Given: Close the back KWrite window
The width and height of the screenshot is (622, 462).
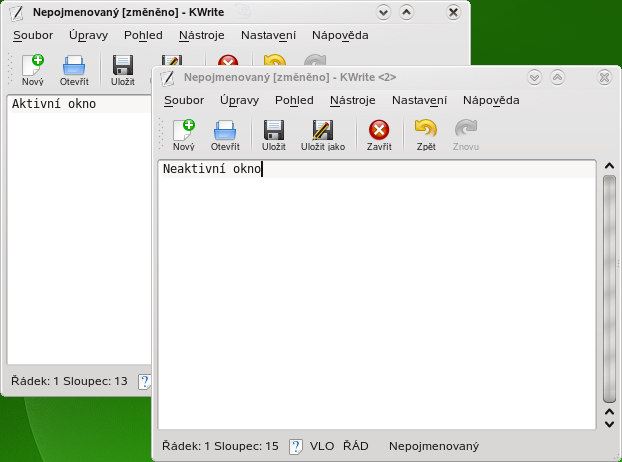Looking at the screenshot, I should tap(453, 13).
